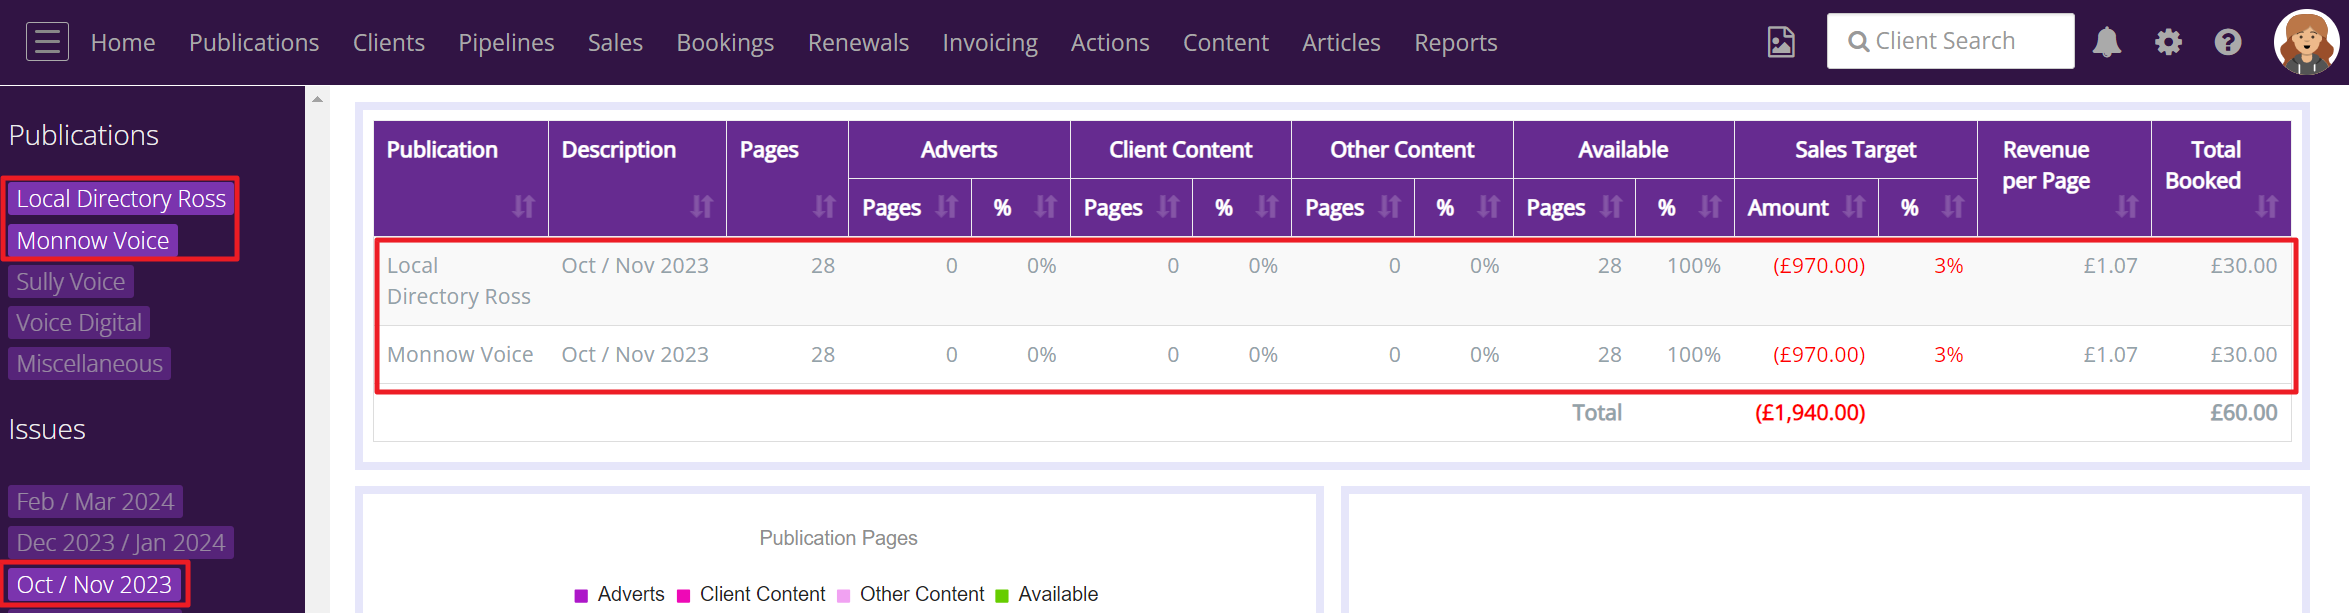Image resolution: width=2349 pixels, height=613 pixels.
Task: Open the notifications bell
Action: point(2107,42)
